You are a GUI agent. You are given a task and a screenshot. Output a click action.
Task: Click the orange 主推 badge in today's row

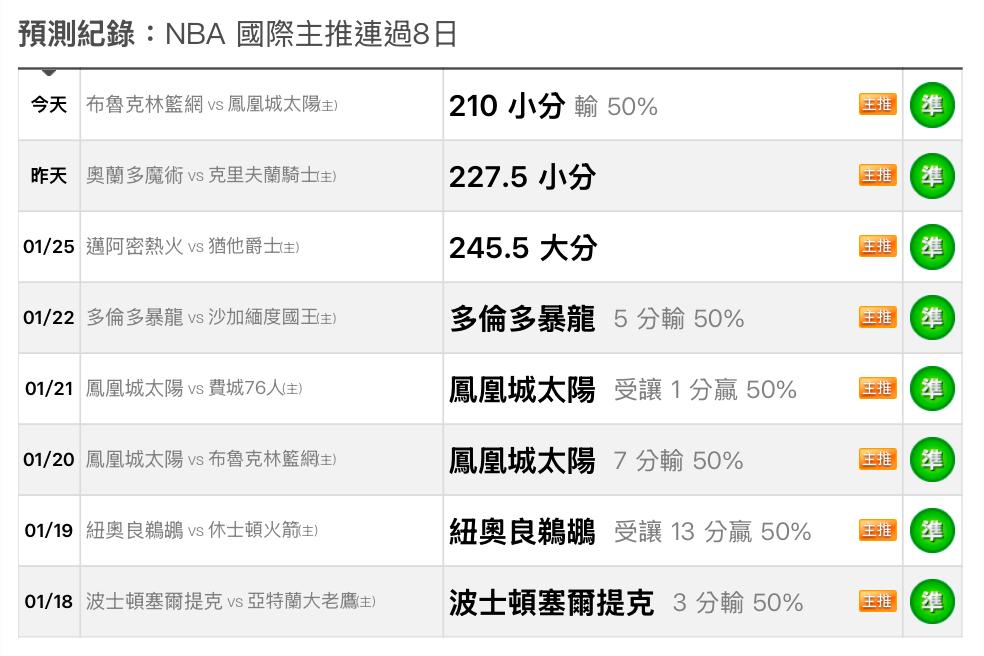tap(877, 105)
